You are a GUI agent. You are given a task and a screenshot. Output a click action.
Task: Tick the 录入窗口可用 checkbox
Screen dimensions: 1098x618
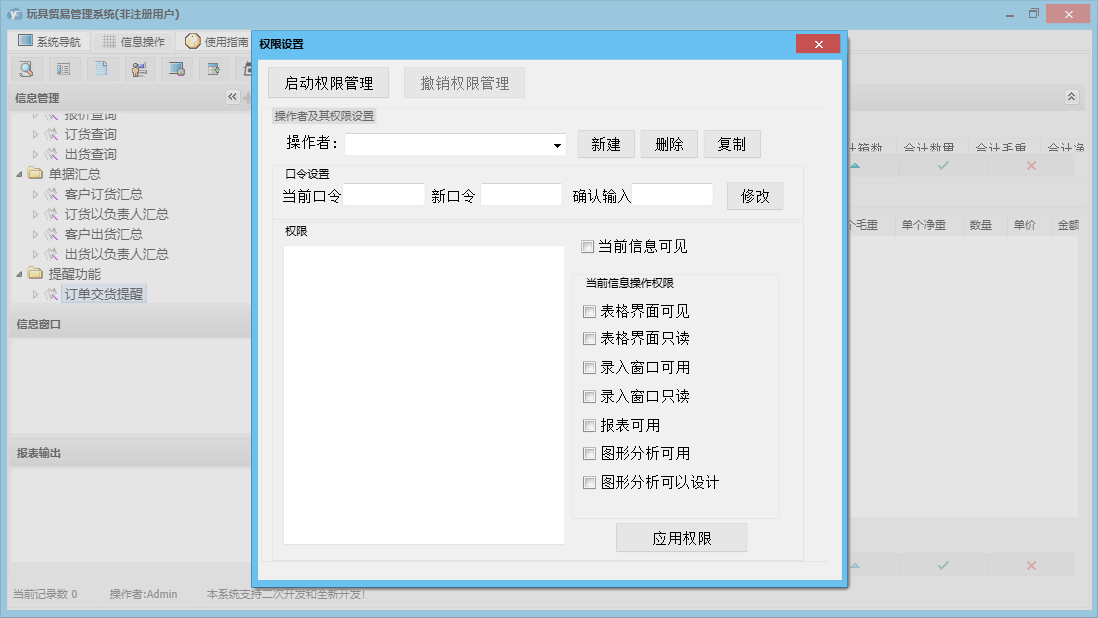click(590, 368)
